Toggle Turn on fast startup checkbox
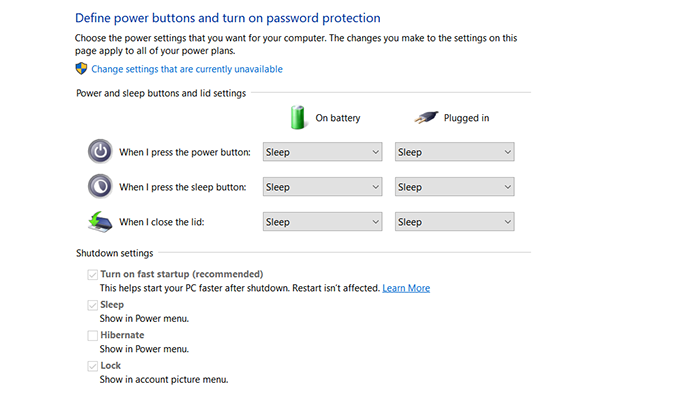700x417 pixels. [93, 274]
